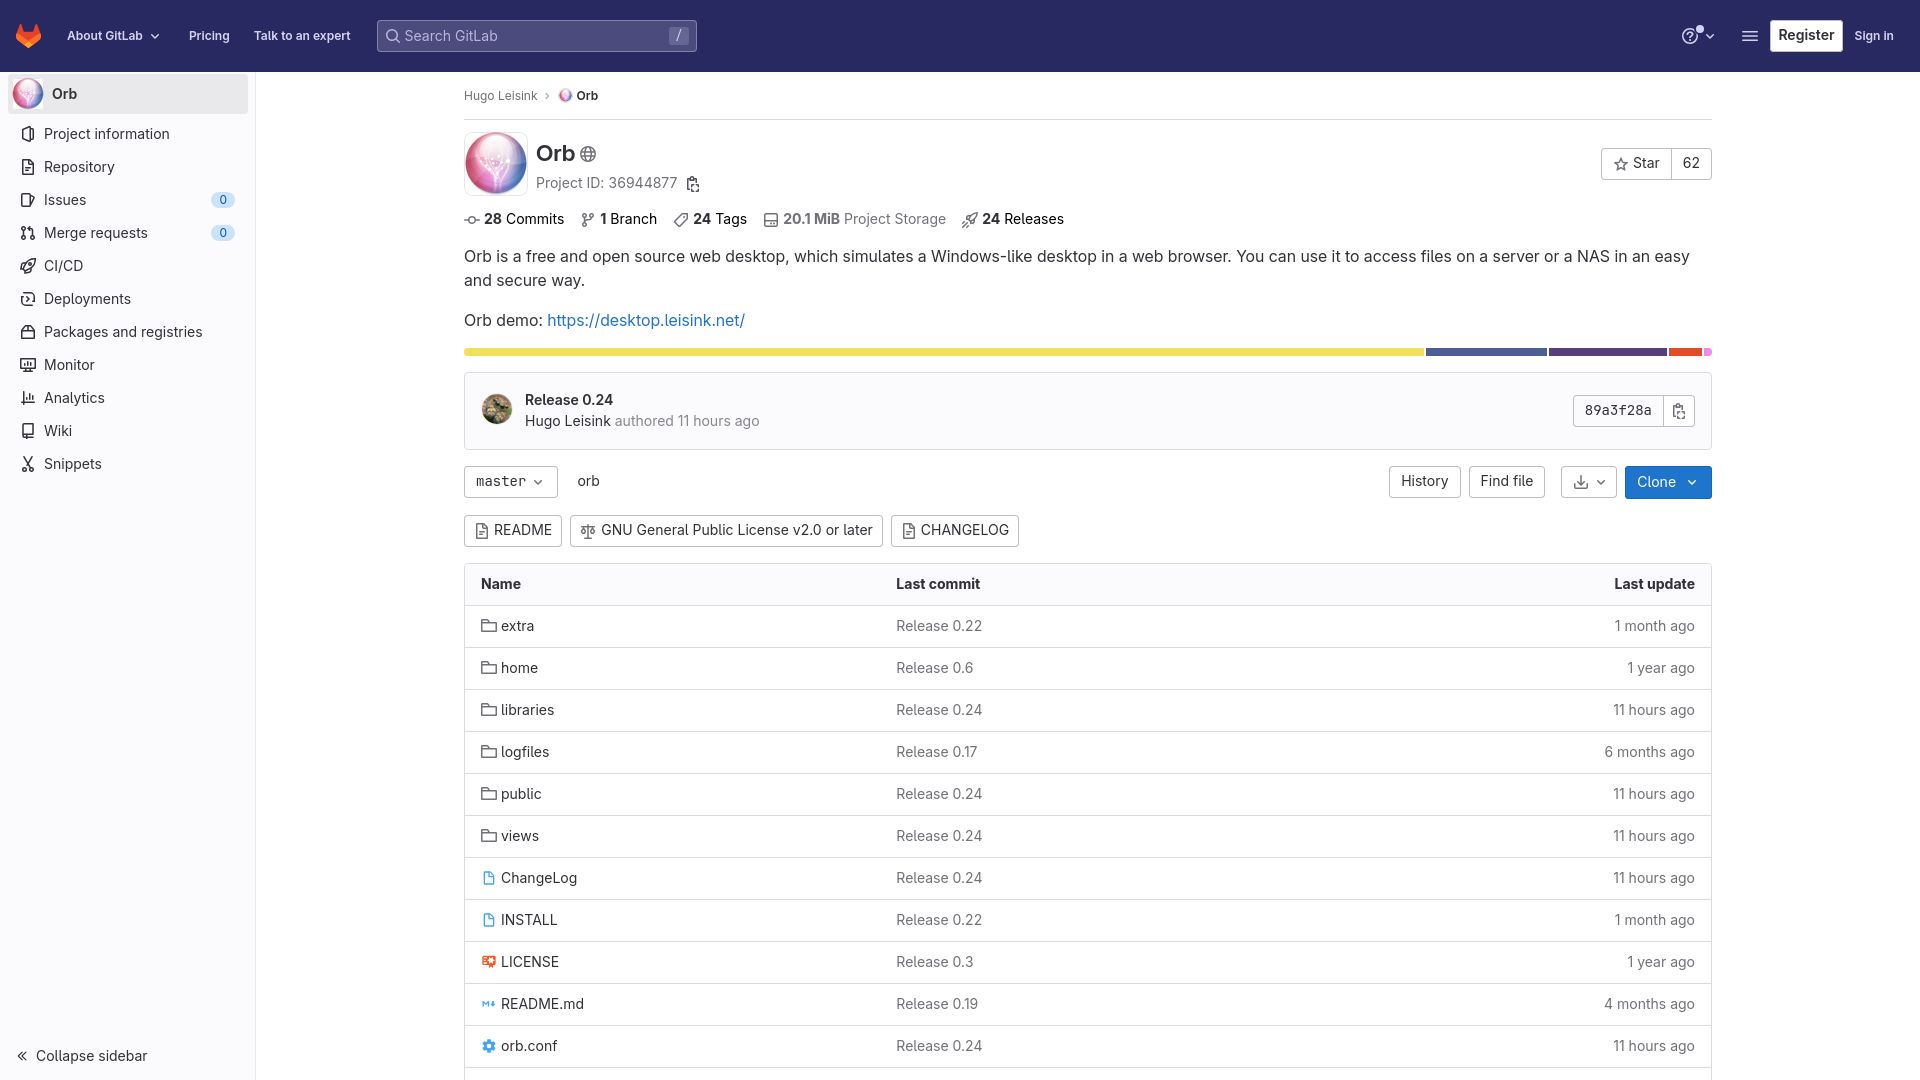Open Monitor in sidebar

pyautogui.click(x=128, y=365)
